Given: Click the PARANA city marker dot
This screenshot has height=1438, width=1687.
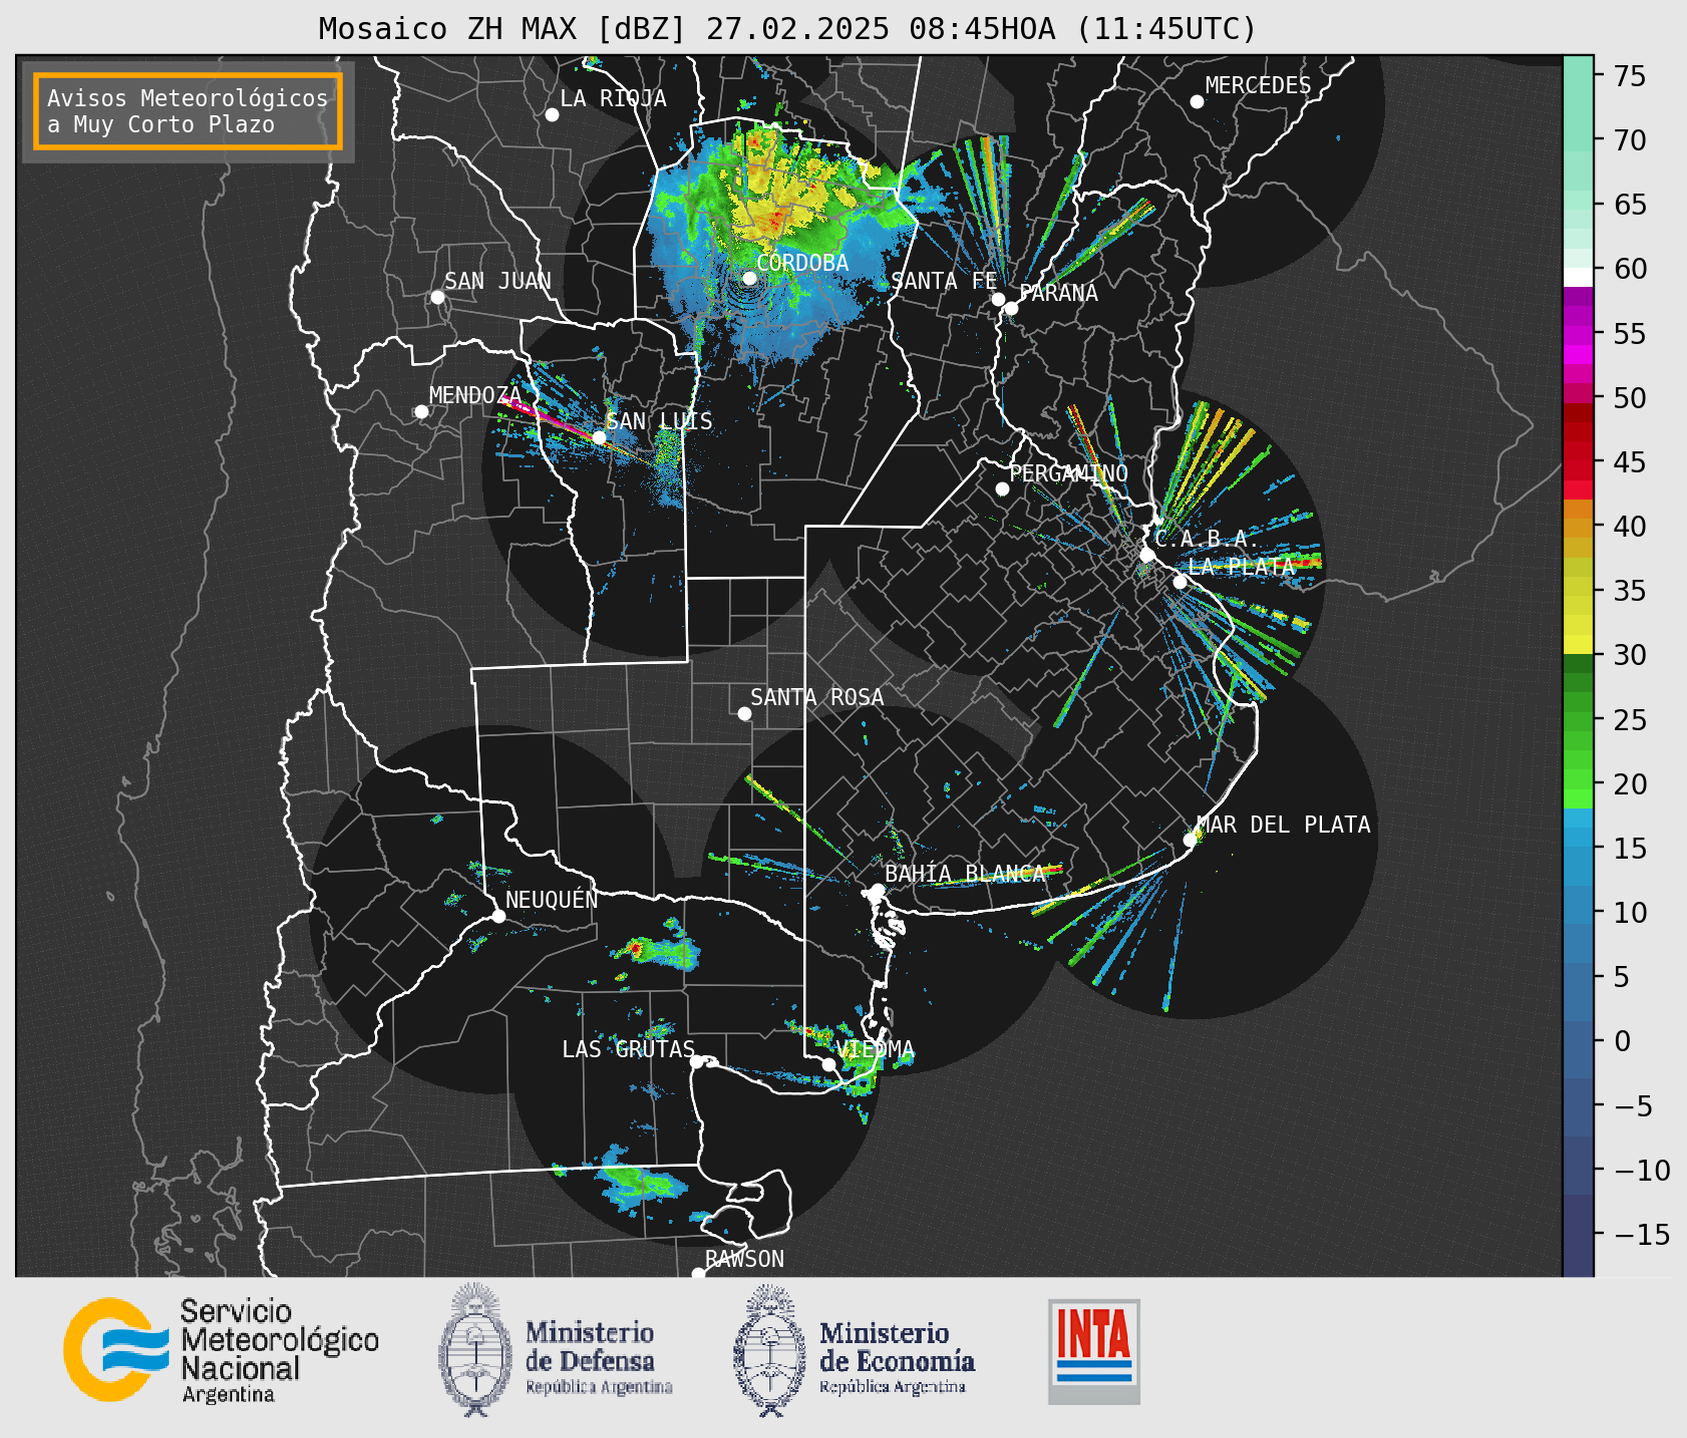Looking at the screenshot, I should pyautogui.click(x=1011, y=308).
